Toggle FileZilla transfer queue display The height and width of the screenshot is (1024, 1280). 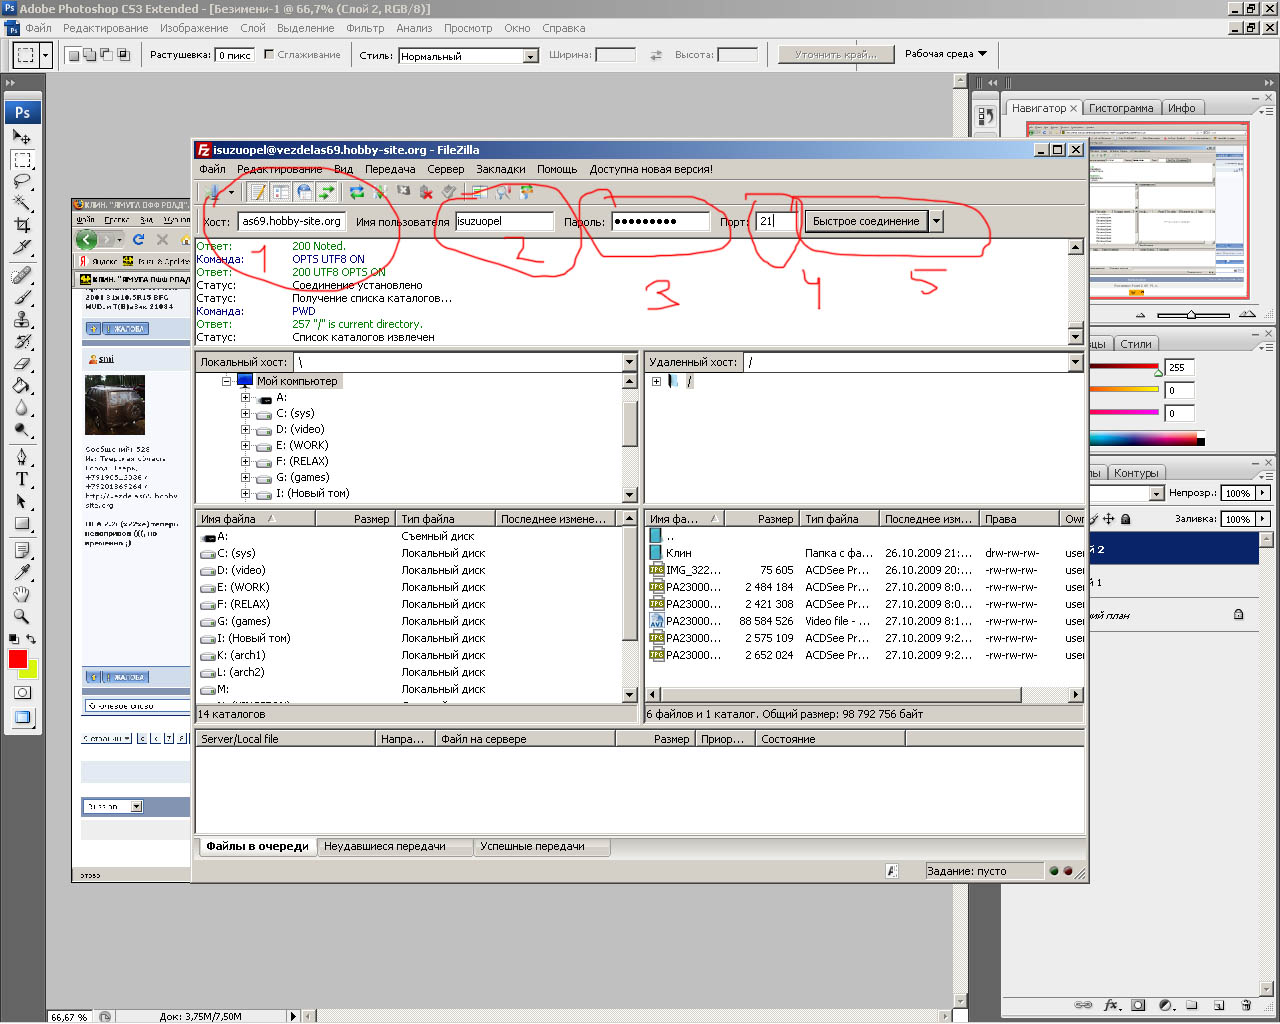(327, 192)
